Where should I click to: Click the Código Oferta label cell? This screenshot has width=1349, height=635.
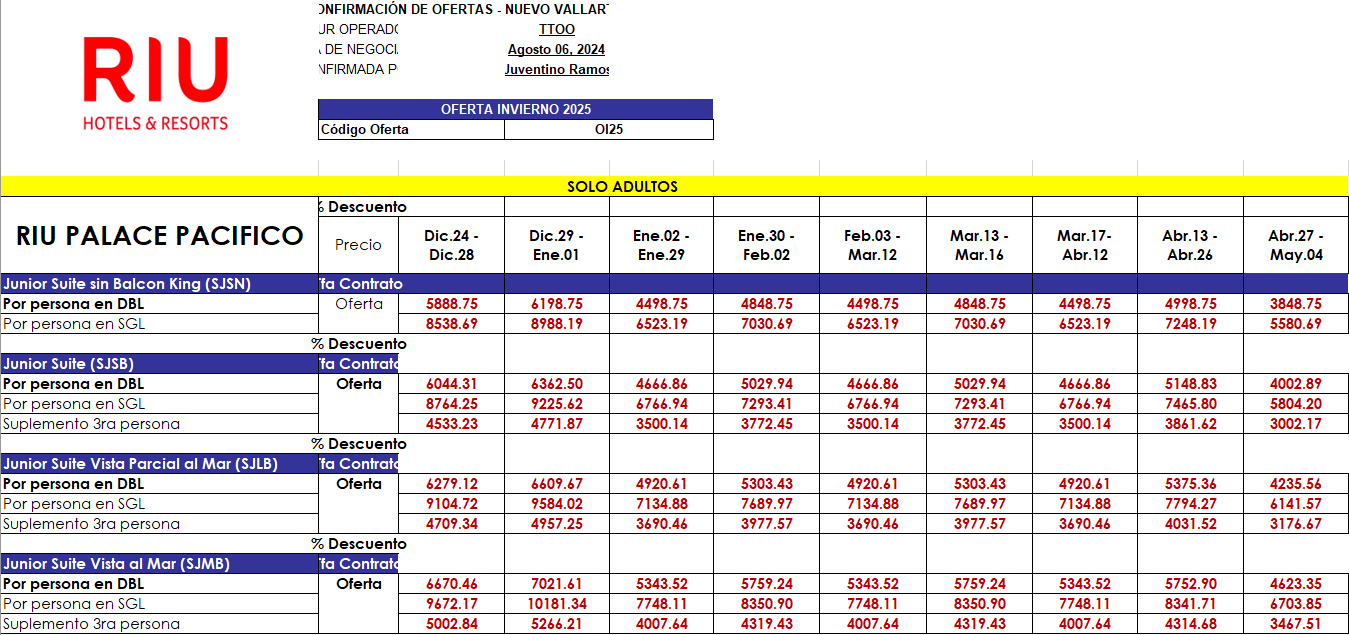tap(411, 130)
